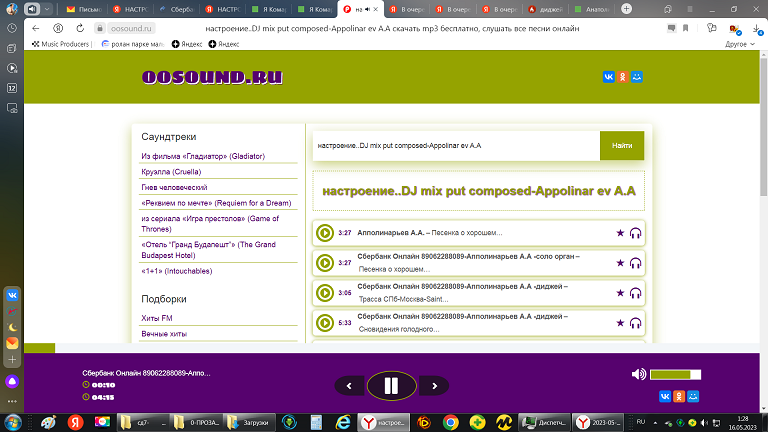This screenshot has height=432, width=768.
Task: Open History clock icon in browser sidebar
Action: (x=12, y=28)
